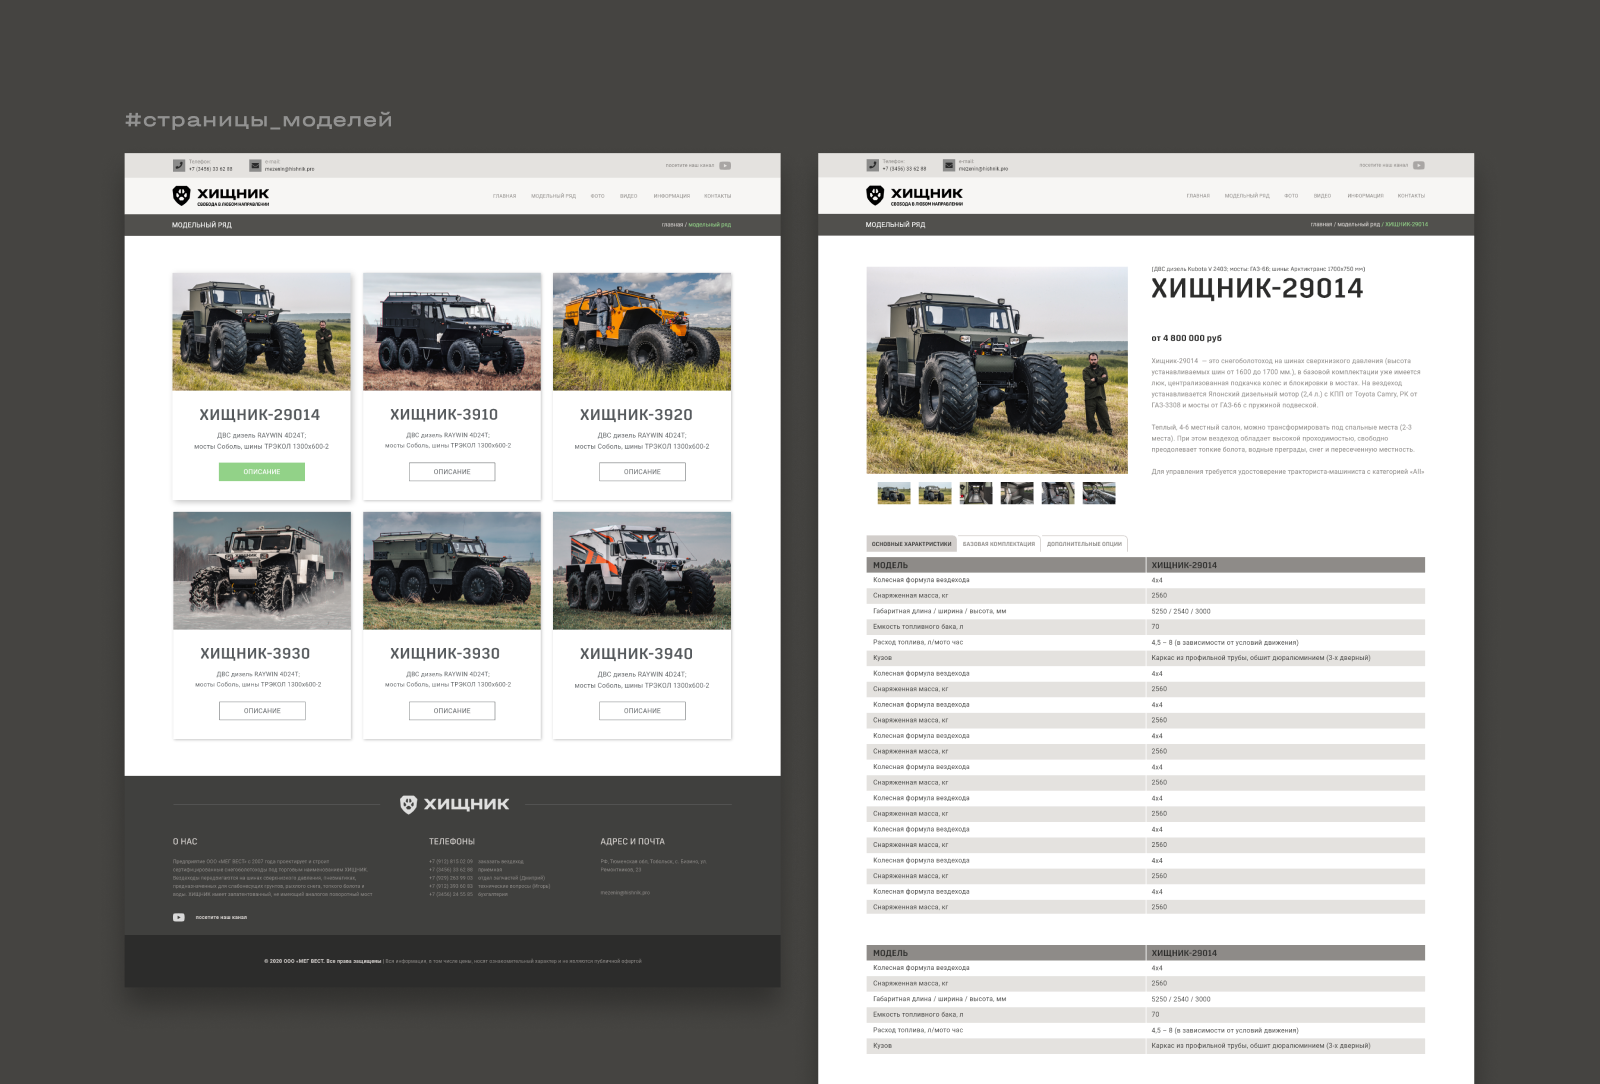The width and height of the screenshot is (1600, 1084).
Task: Click the phone icon on the ХИЩНИК-29014 detail page
Action: click(873, 166)
